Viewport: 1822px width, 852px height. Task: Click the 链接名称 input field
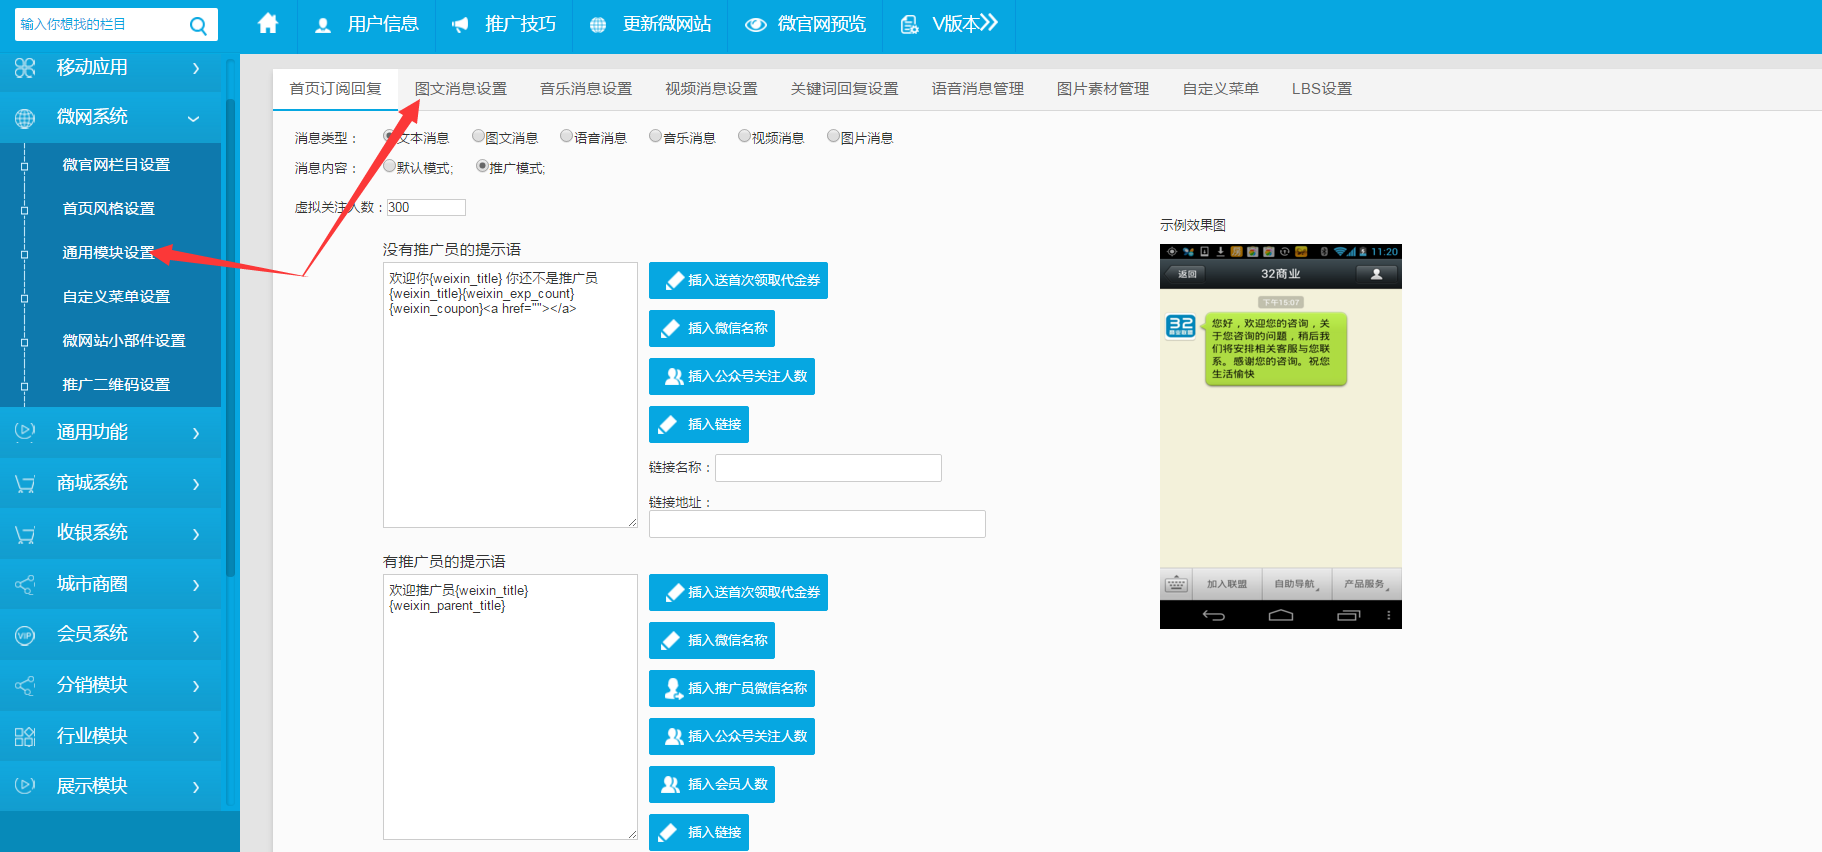(828, 468)
